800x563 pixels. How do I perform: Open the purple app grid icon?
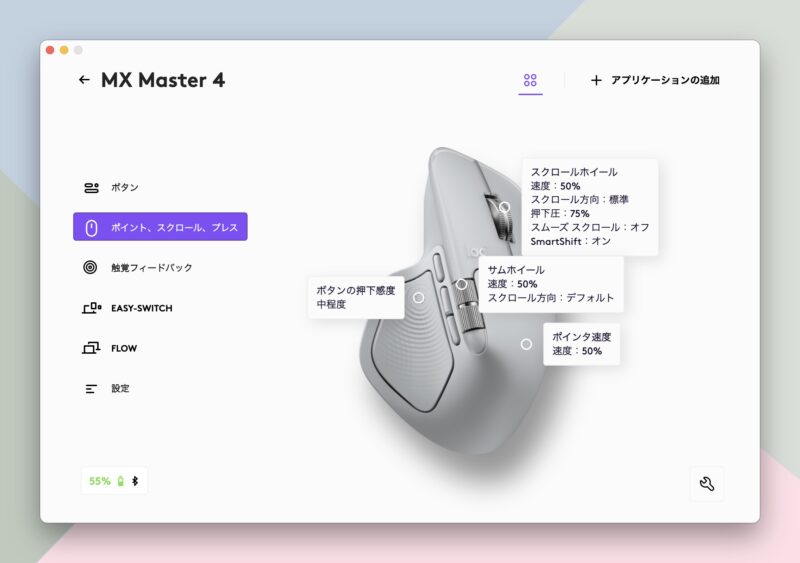[x=530, y=80]
